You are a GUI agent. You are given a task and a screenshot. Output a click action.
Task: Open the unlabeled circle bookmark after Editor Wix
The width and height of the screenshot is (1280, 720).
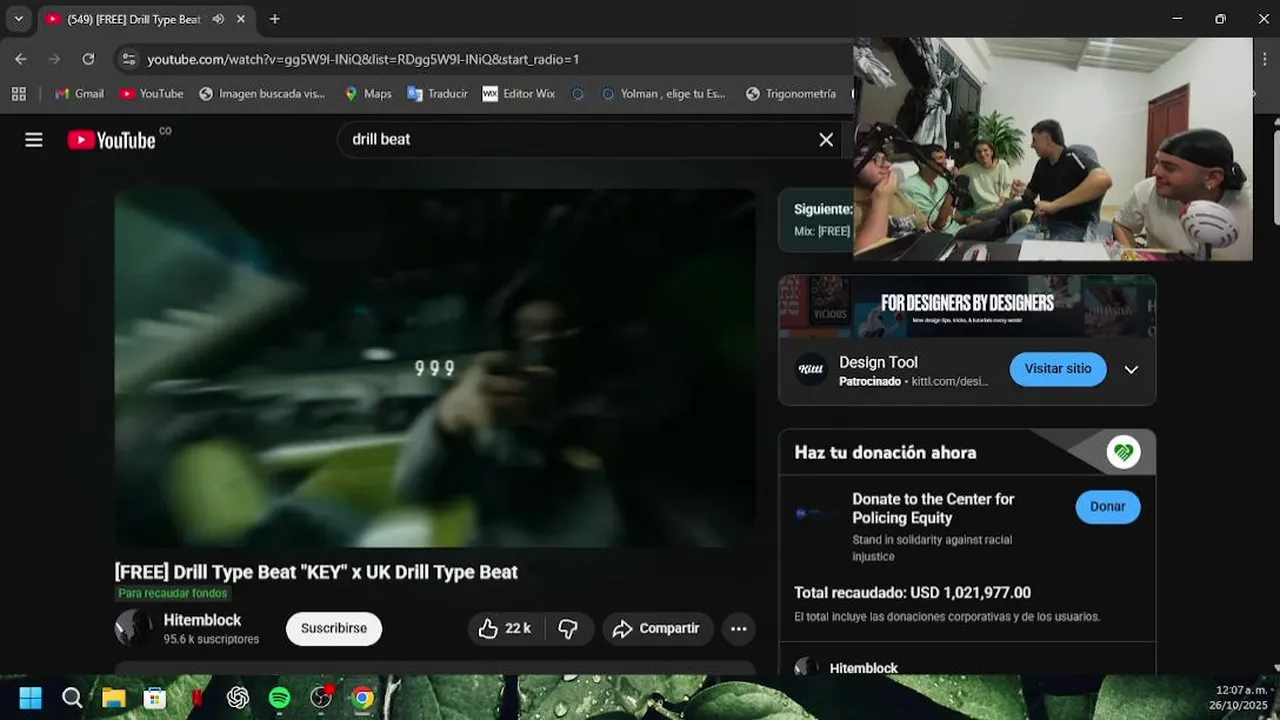[x=578, y=93]
